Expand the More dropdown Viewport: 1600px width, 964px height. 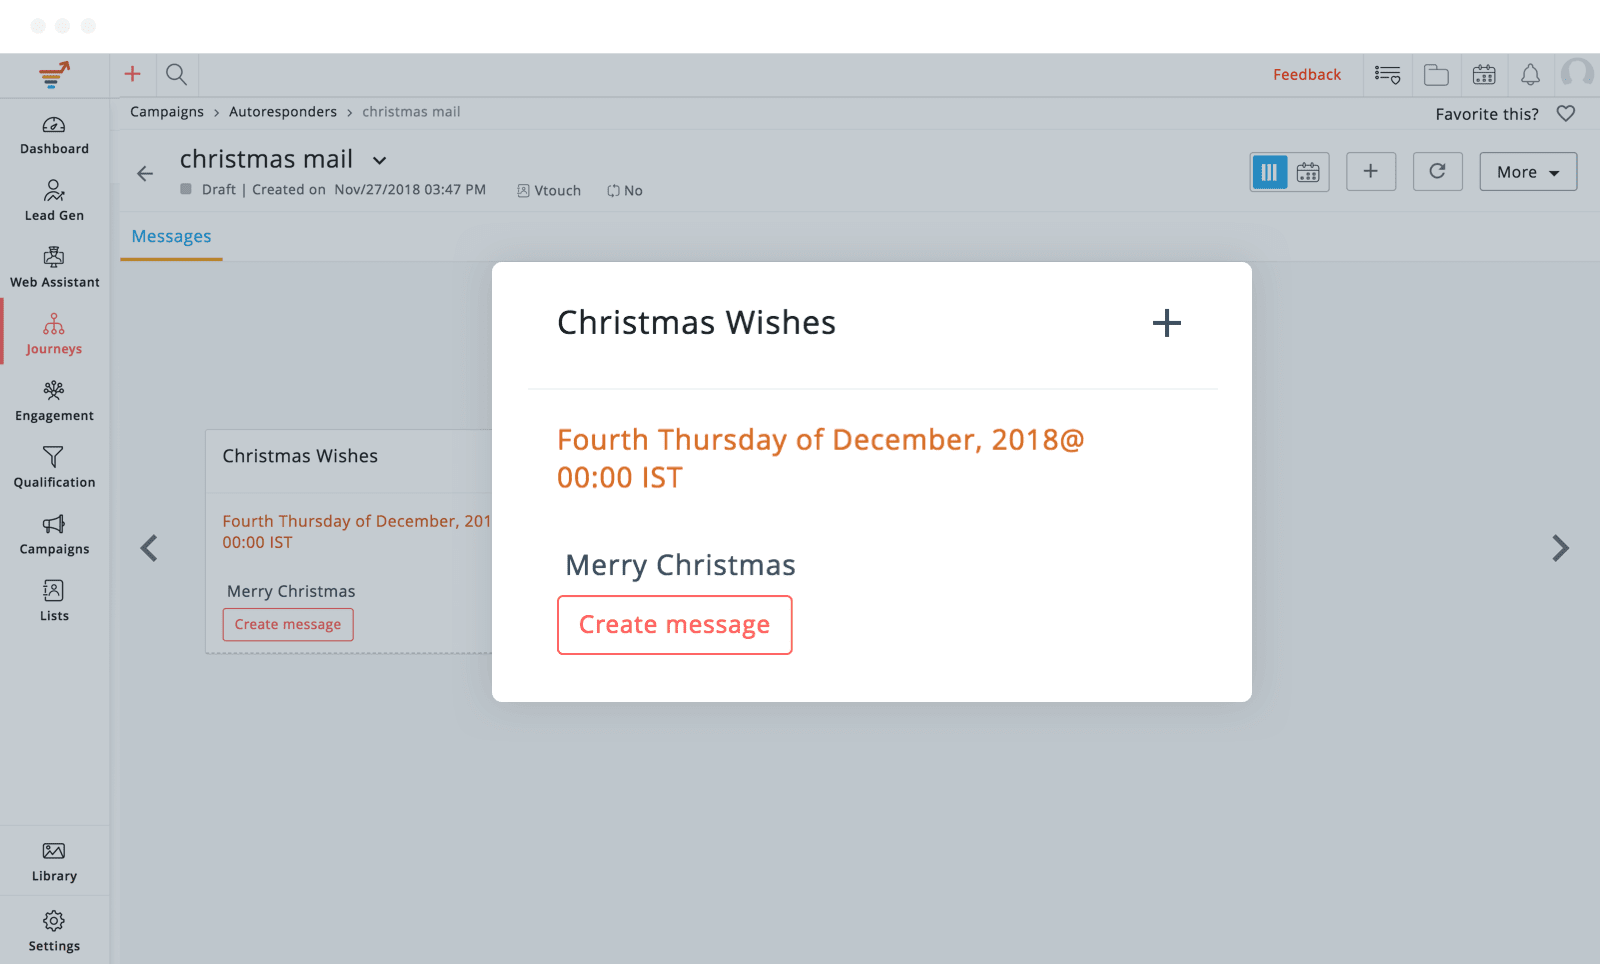(1528, 171)
